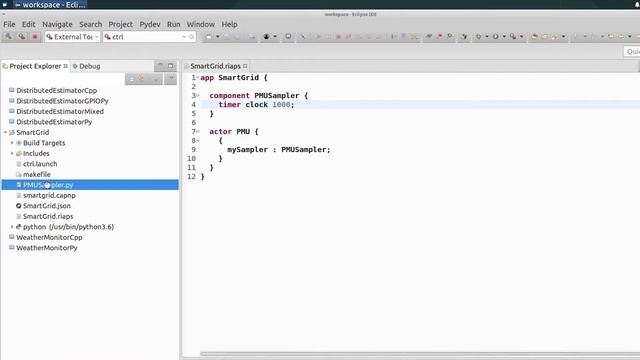Select the ctrl.launch file
This screenshot has width=640, height=360.
pos(40,164)
